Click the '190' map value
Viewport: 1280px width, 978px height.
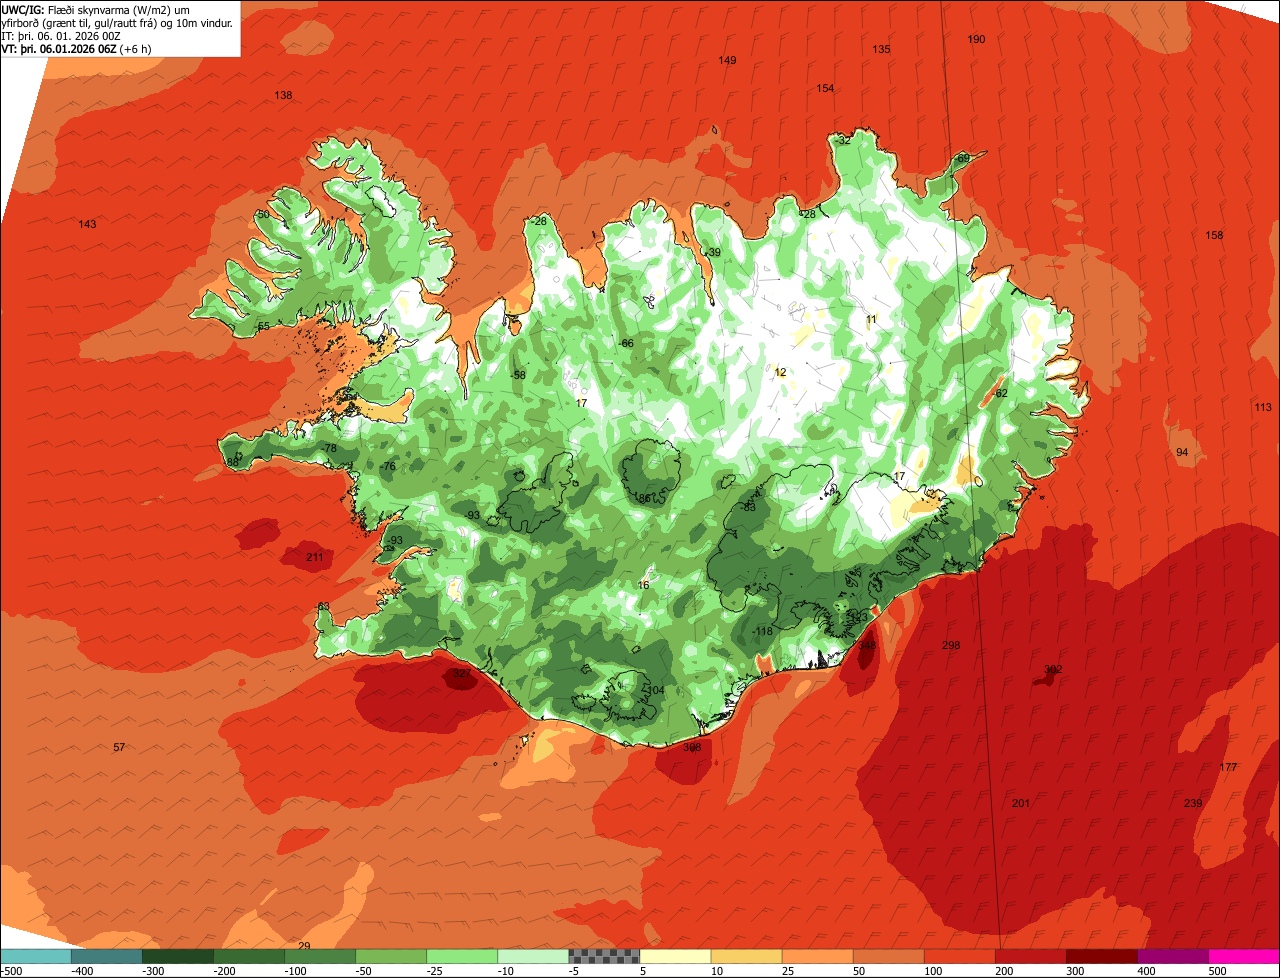click(976, 39)
